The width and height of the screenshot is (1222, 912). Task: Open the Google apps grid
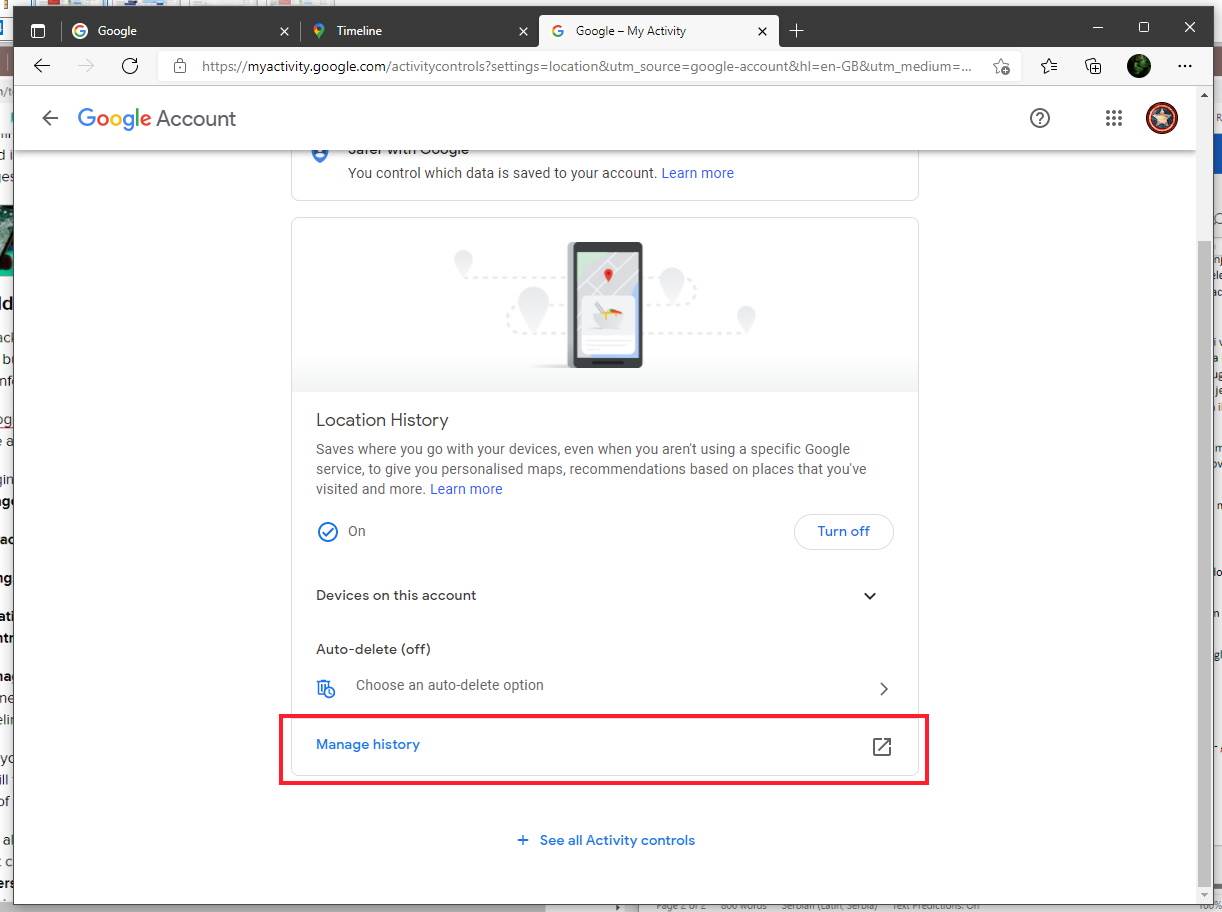[x=1113, y=118]
